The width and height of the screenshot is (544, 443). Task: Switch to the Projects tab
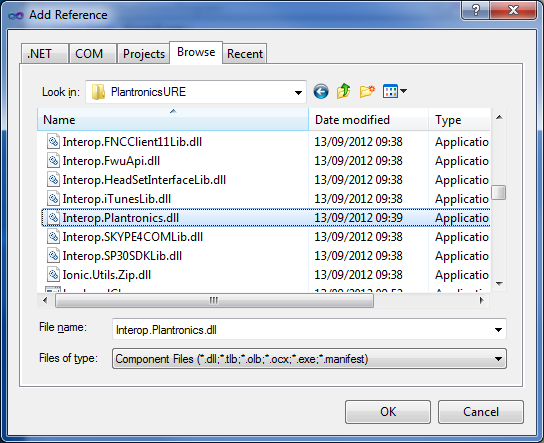click(x=143, y=54)
